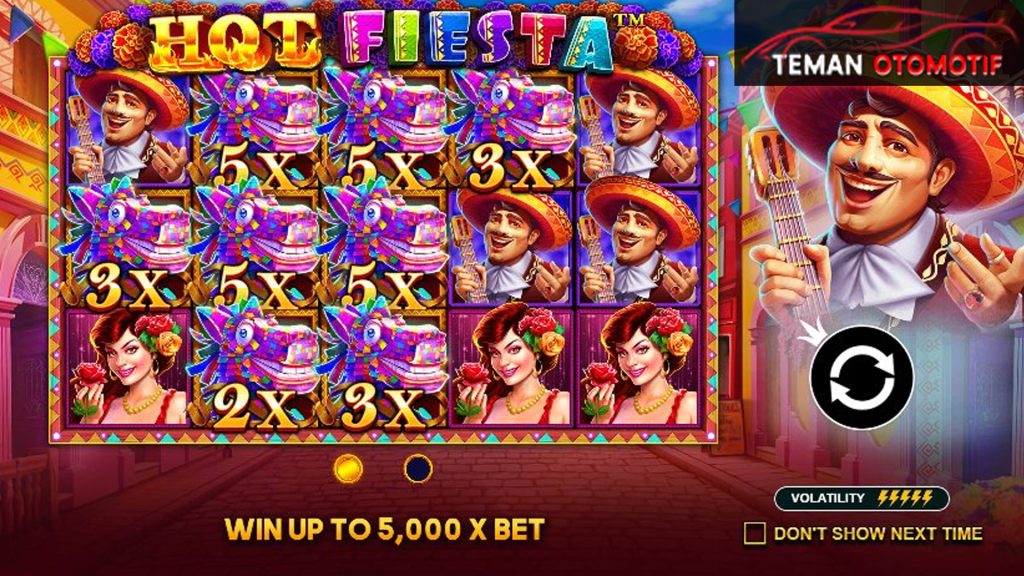Click the Teman Otomotif logo banner

tap(879, 43)
